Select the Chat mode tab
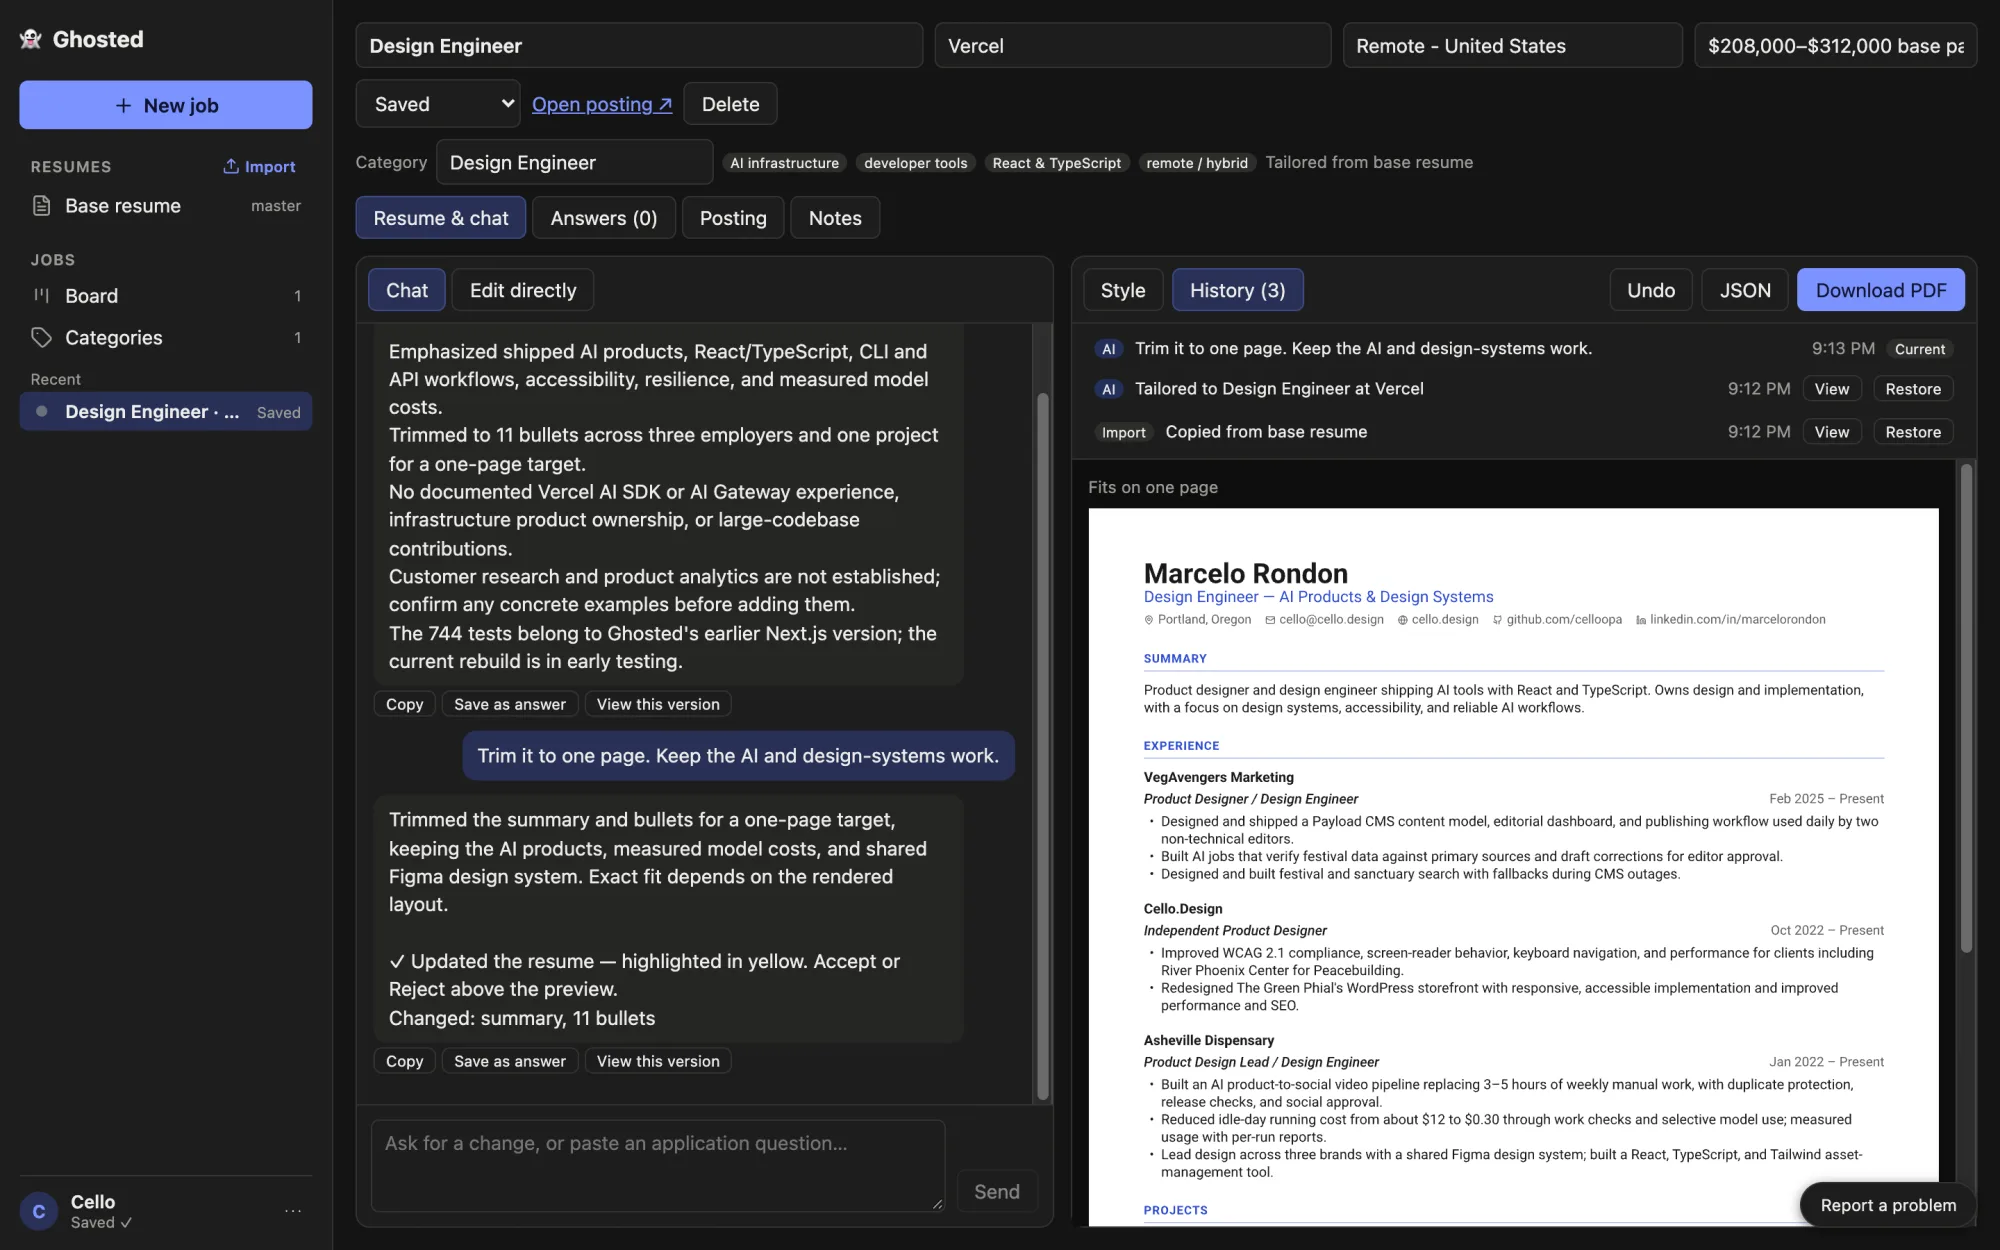 coord(407,290)
